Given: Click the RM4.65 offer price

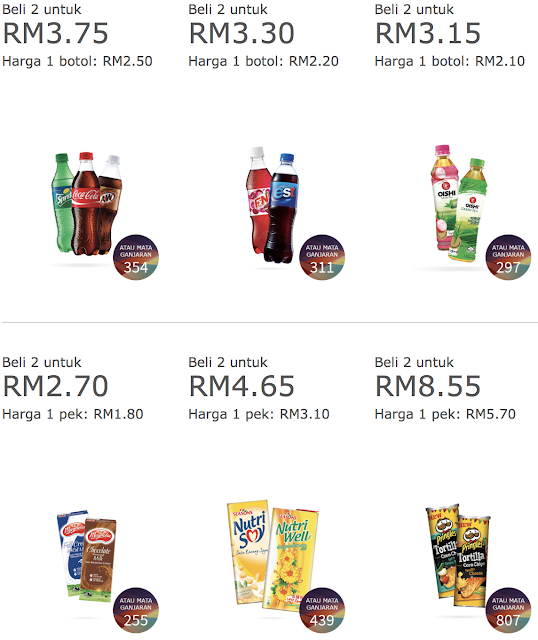Looking at the screenshot, I should [242, 386].
